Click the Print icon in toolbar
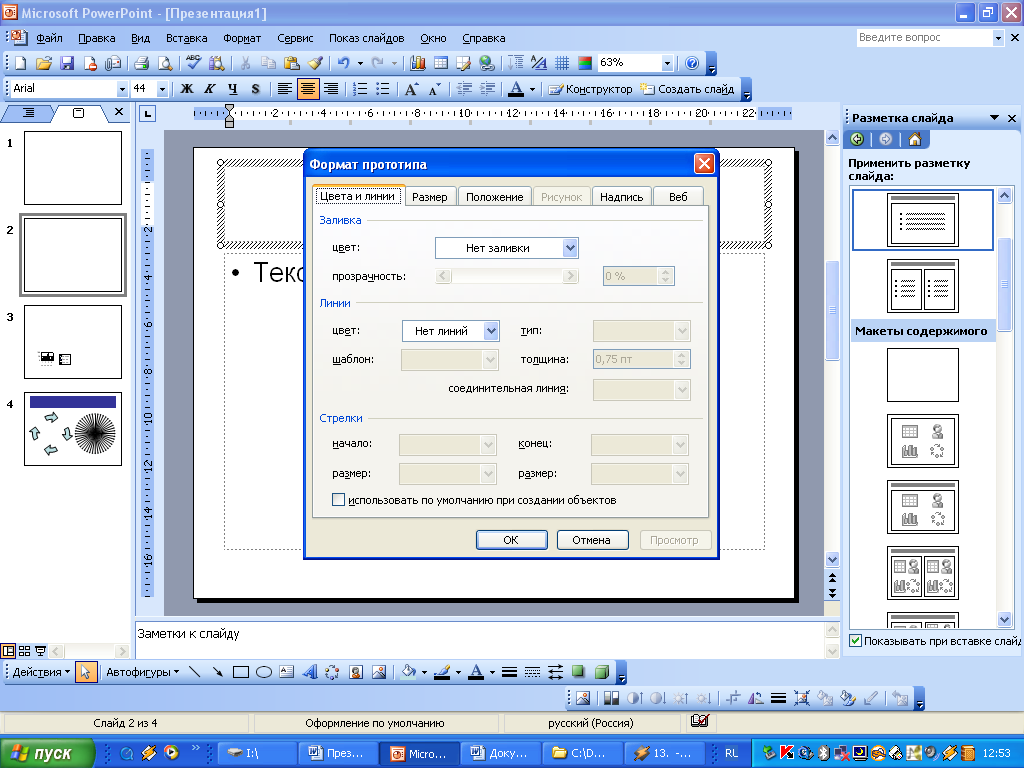This screenshot has height=768, width=1024. tap(142, 63)
